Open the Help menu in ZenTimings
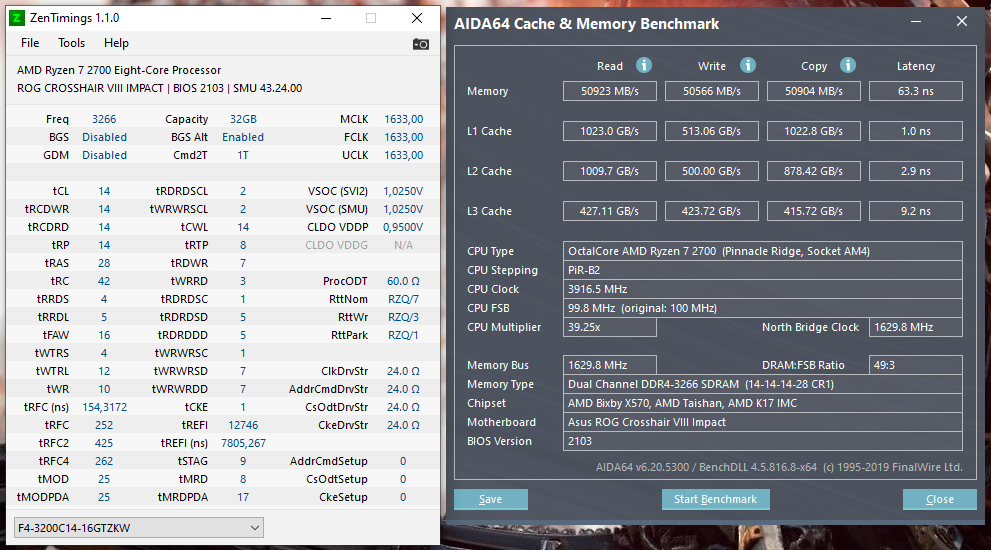 [x=116, y=43]
